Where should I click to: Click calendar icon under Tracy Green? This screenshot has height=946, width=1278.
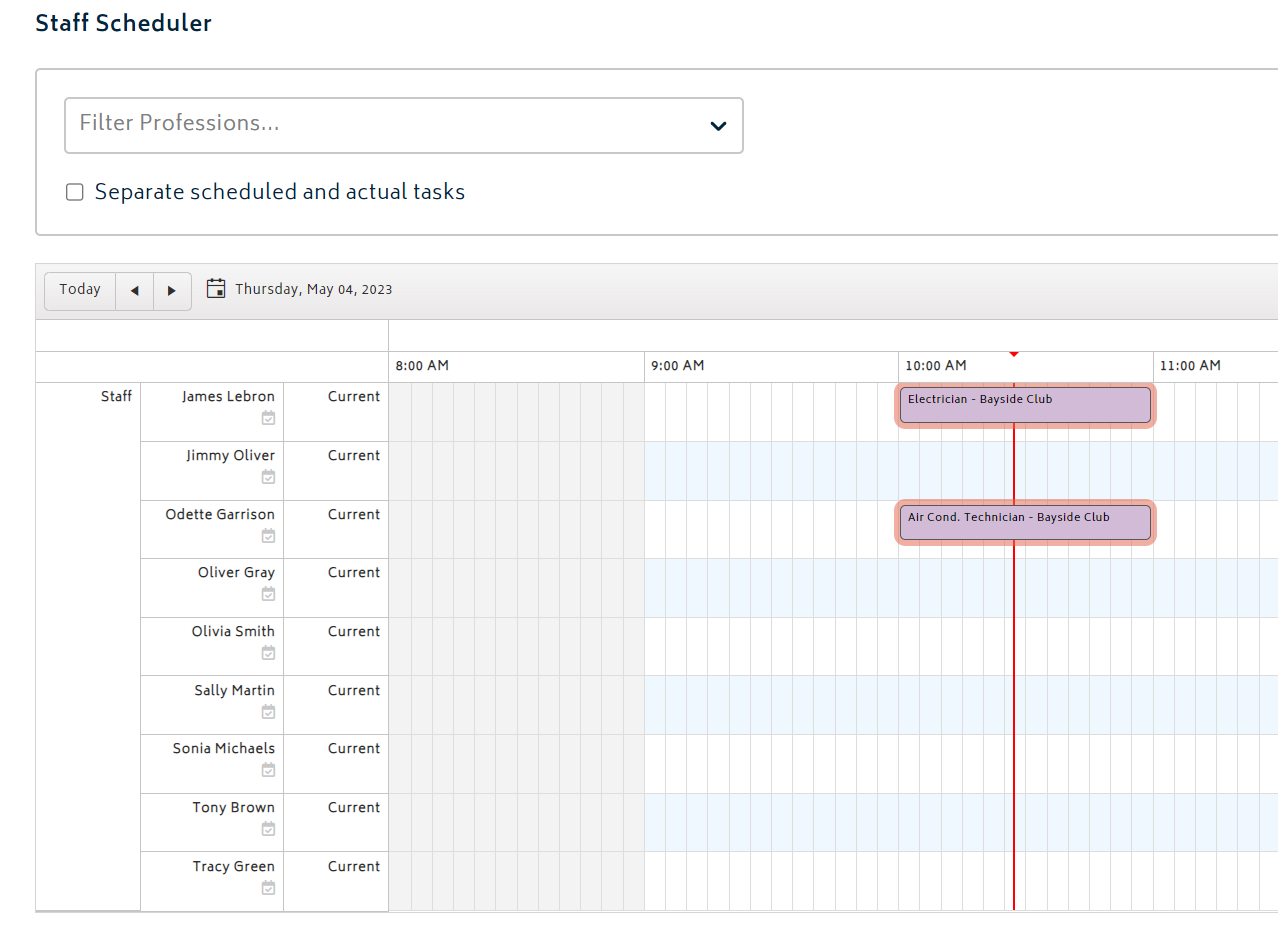[268, 888]
